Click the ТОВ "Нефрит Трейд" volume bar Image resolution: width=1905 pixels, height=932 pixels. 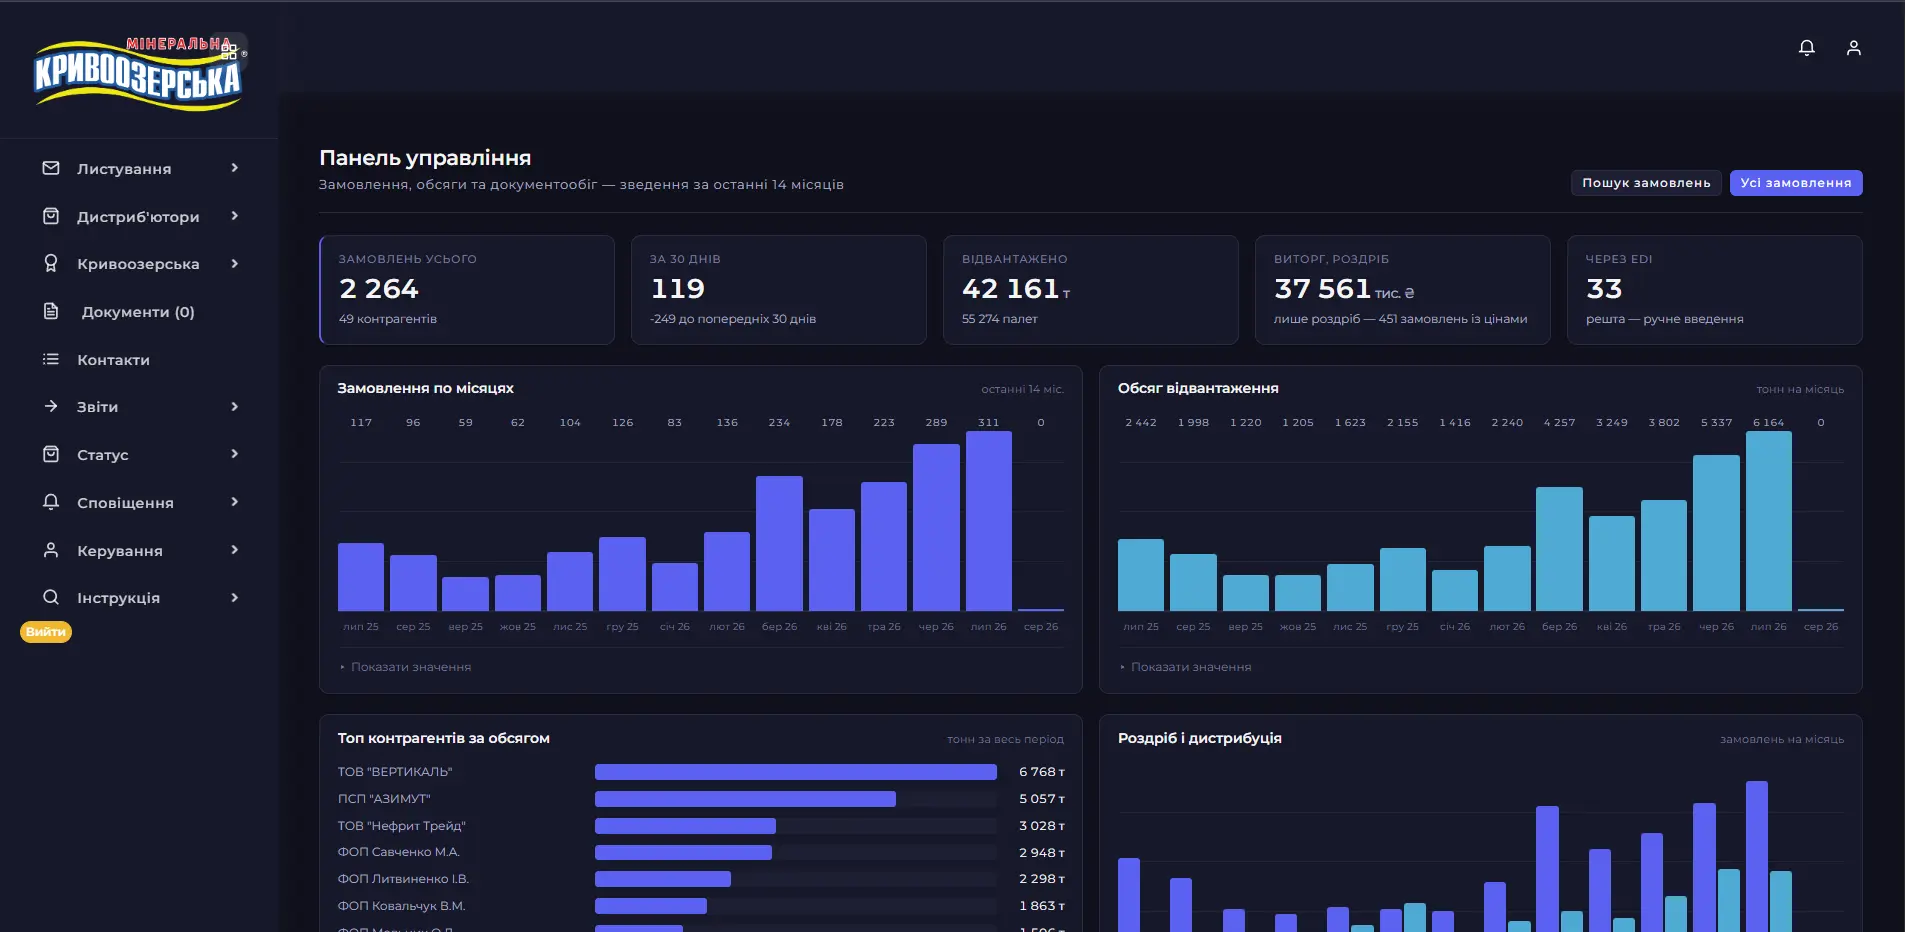pyautogui.click(x=685, y=826)
